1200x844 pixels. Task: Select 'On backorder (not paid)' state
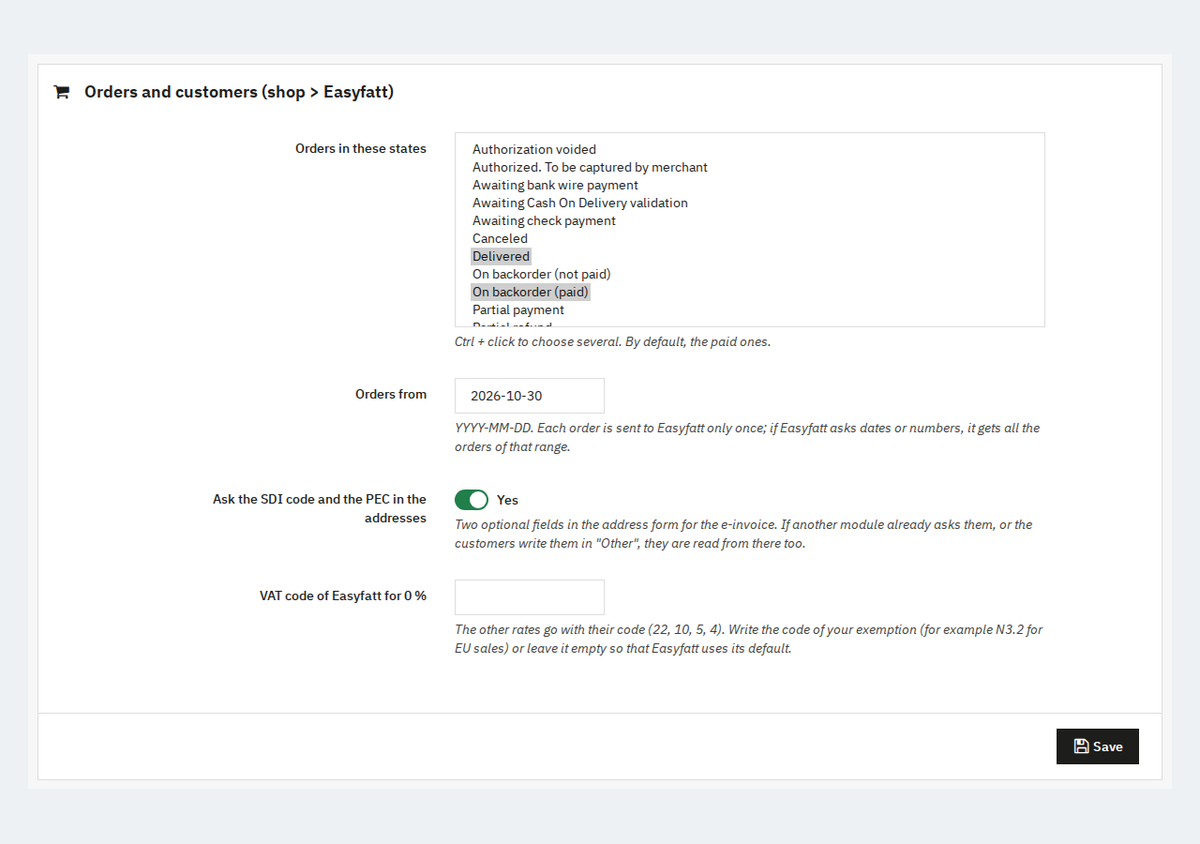(541, 275)
